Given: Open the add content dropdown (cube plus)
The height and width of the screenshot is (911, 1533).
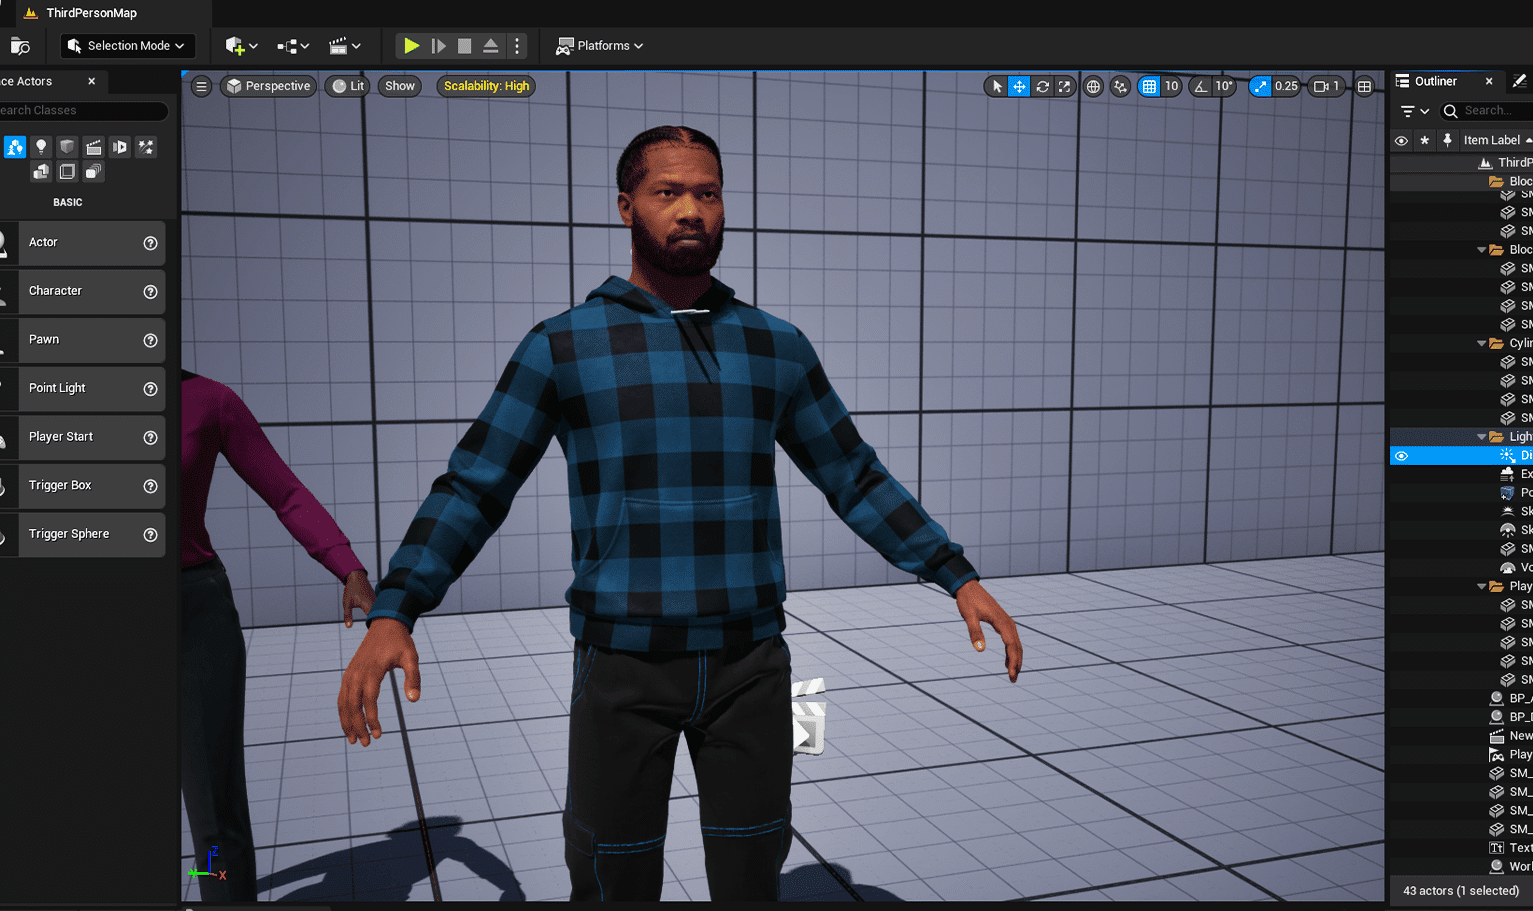Looking at the screenshot, I should click(x=241, y=46).
